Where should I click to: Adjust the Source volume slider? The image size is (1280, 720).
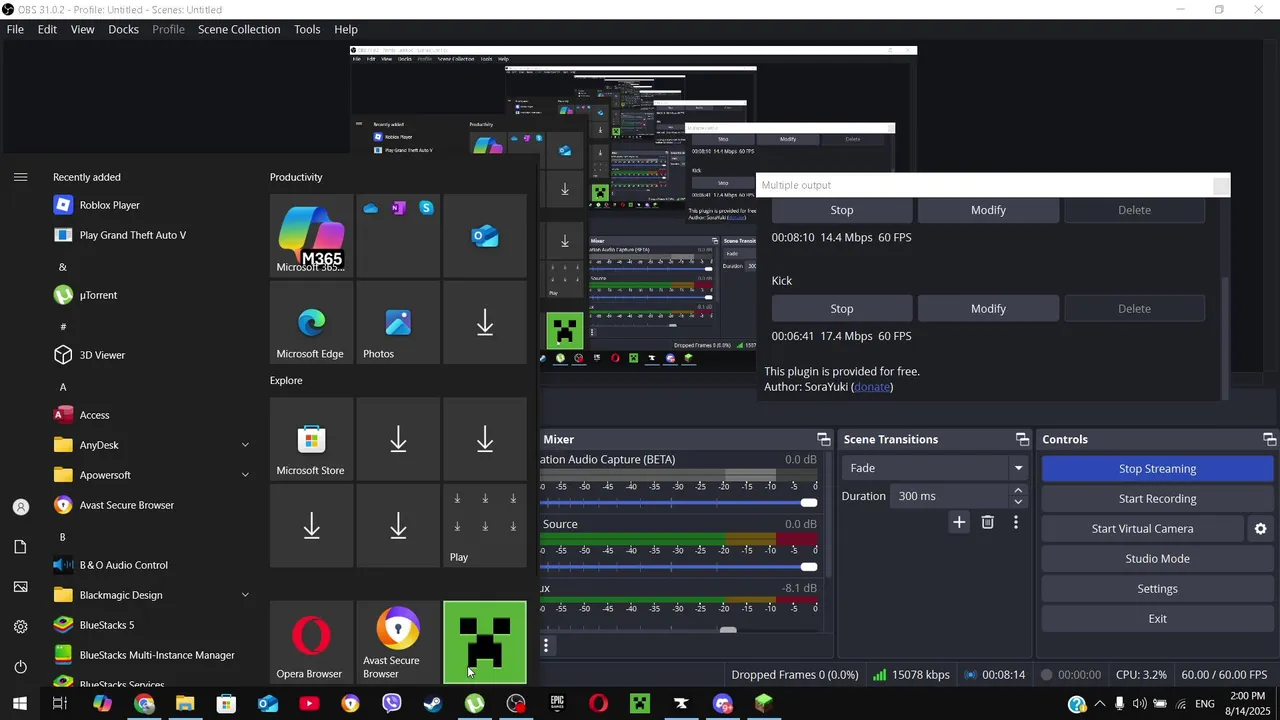point(809,567)
